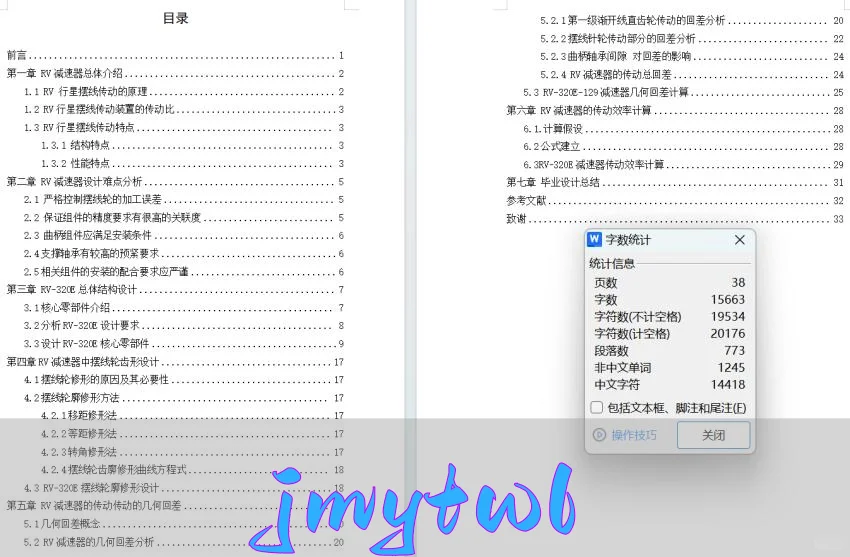Go to 参考文献 entry
This screenshot has width=850, height=557.
[675, 200]
